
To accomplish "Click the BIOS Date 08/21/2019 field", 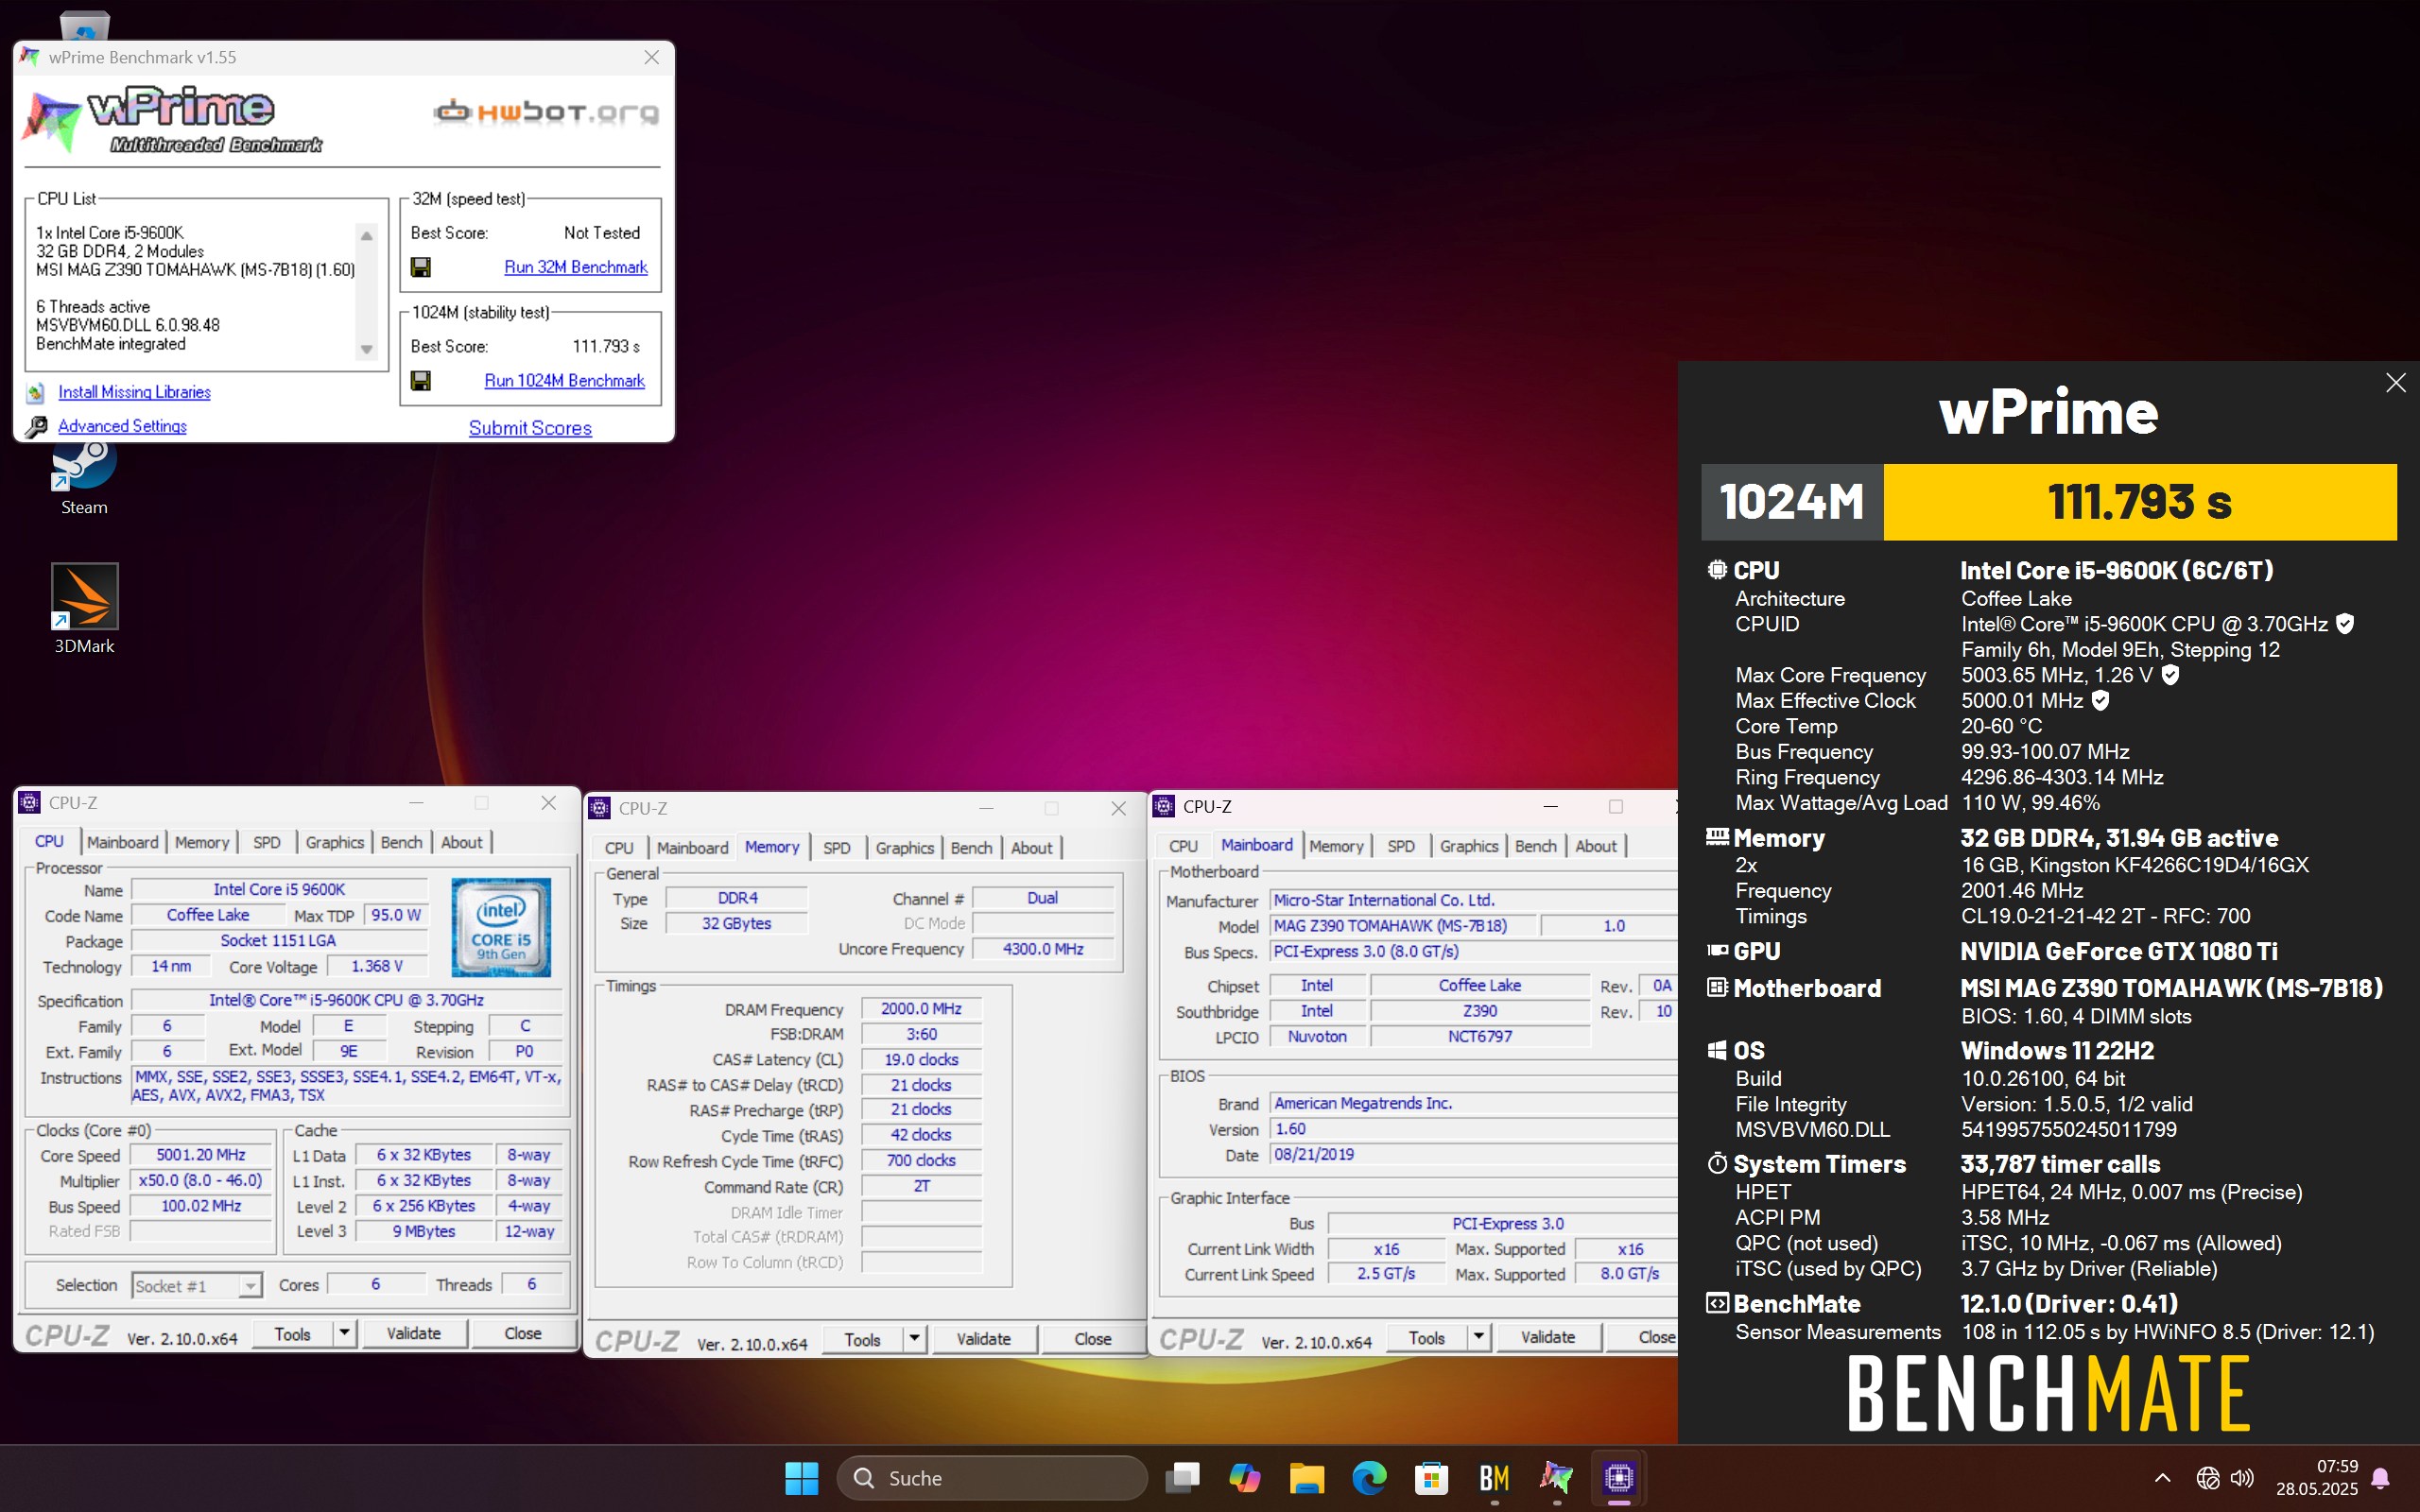I will point(1472,1154).
